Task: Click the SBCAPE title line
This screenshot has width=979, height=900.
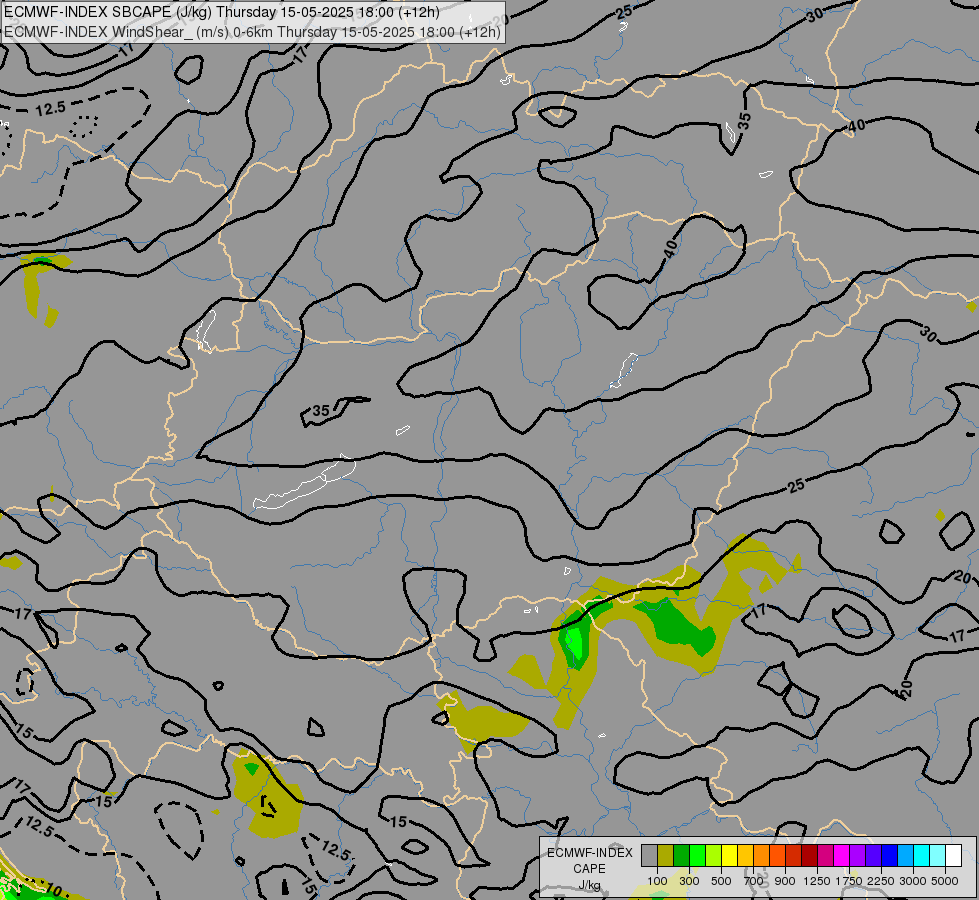Action: pyautogui.click(x=222, y=12)
